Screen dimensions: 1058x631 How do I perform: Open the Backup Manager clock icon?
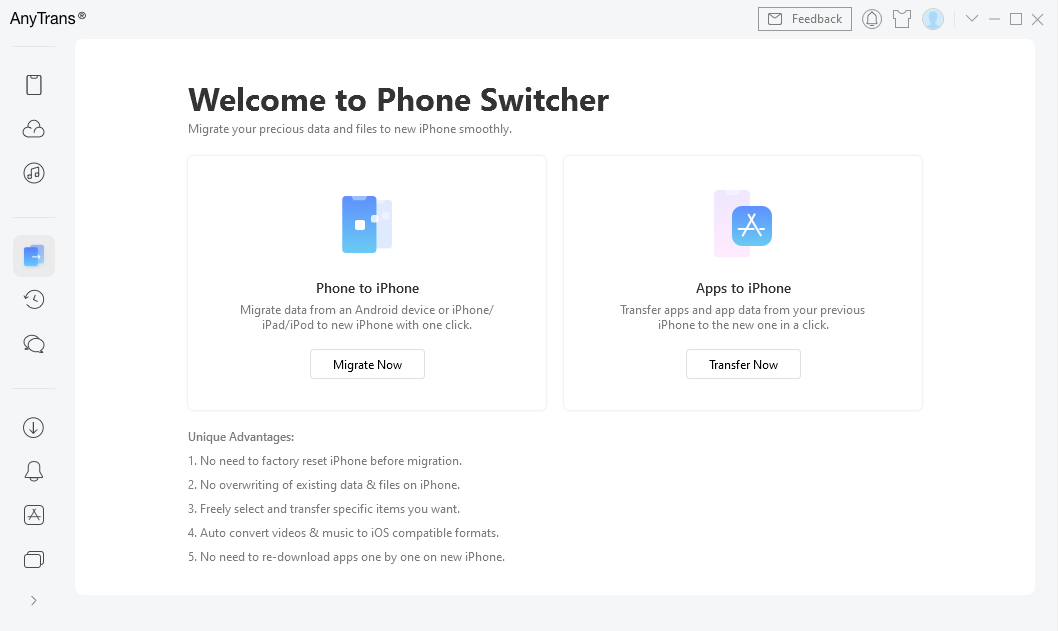pos(34,299)
